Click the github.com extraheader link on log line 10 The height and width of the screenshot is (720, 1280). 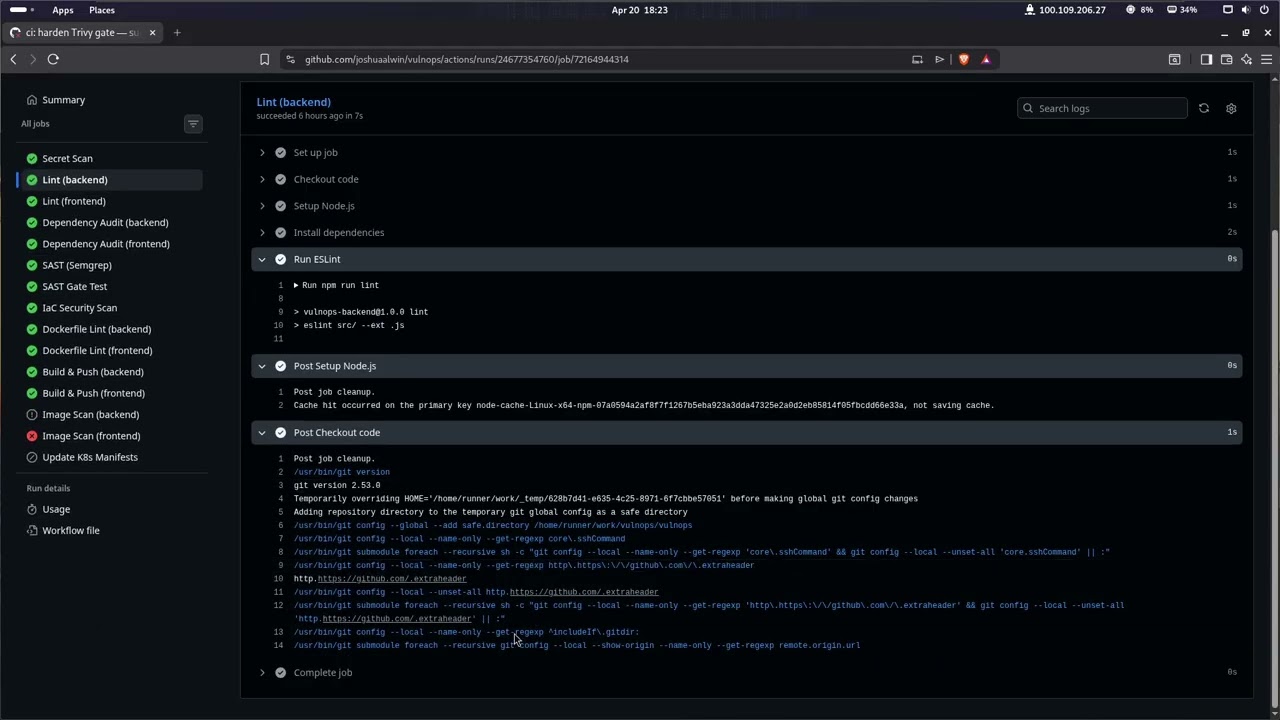392,579
